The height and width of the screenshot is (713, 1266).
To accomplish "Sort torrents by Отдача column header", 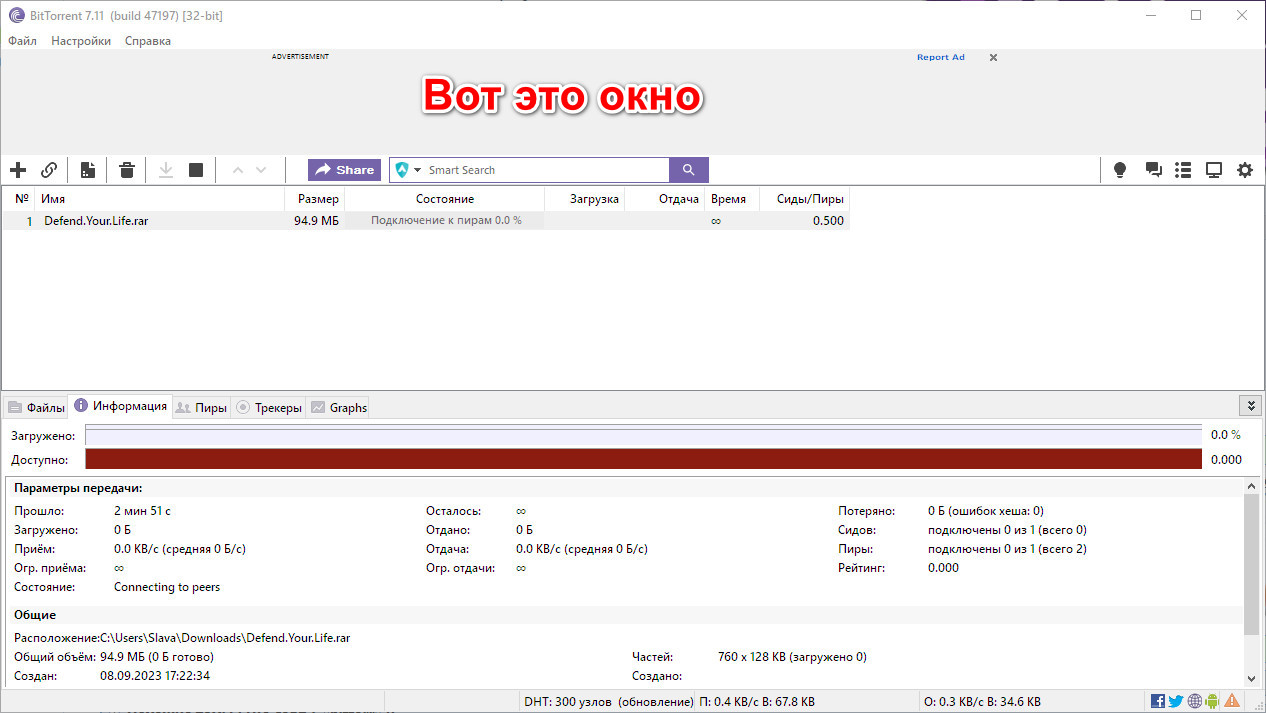I will [665, 199].
